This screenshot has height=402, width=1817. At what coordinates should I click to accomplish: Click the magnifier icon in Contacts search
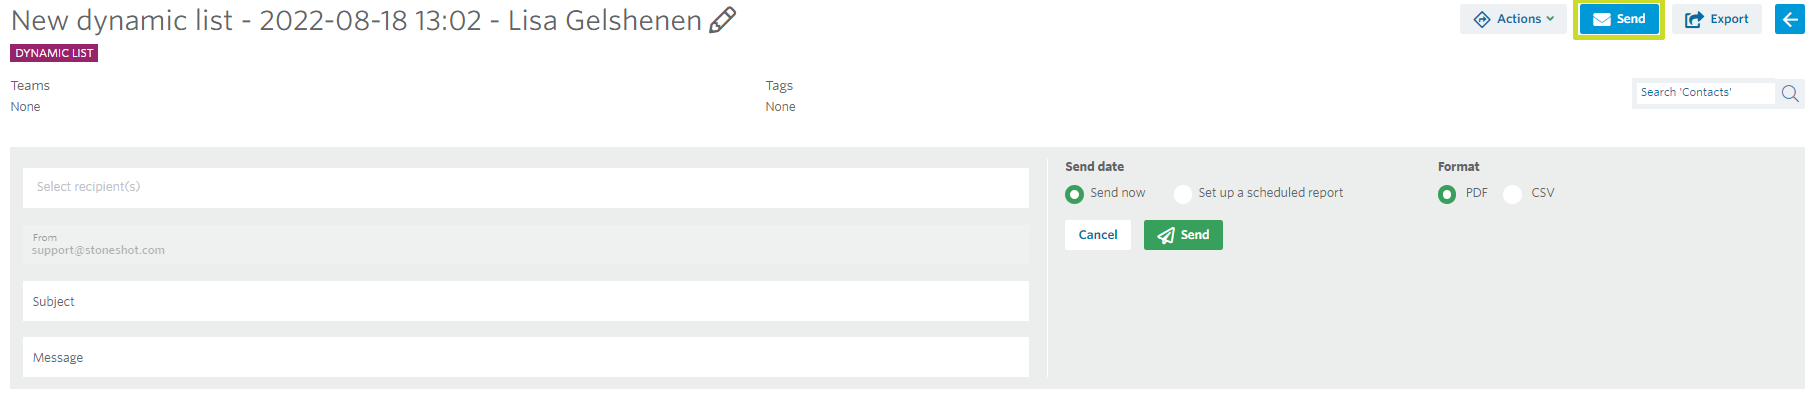[1790, 93]
